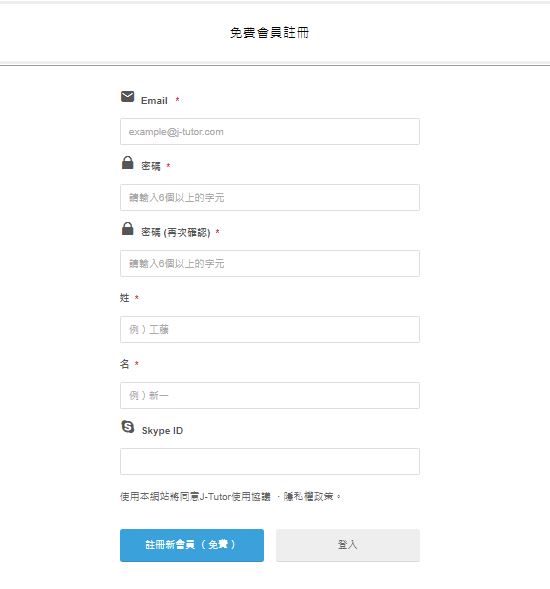Open the 隱私權政策 link
550x589 pixels.
pos(308,497)
